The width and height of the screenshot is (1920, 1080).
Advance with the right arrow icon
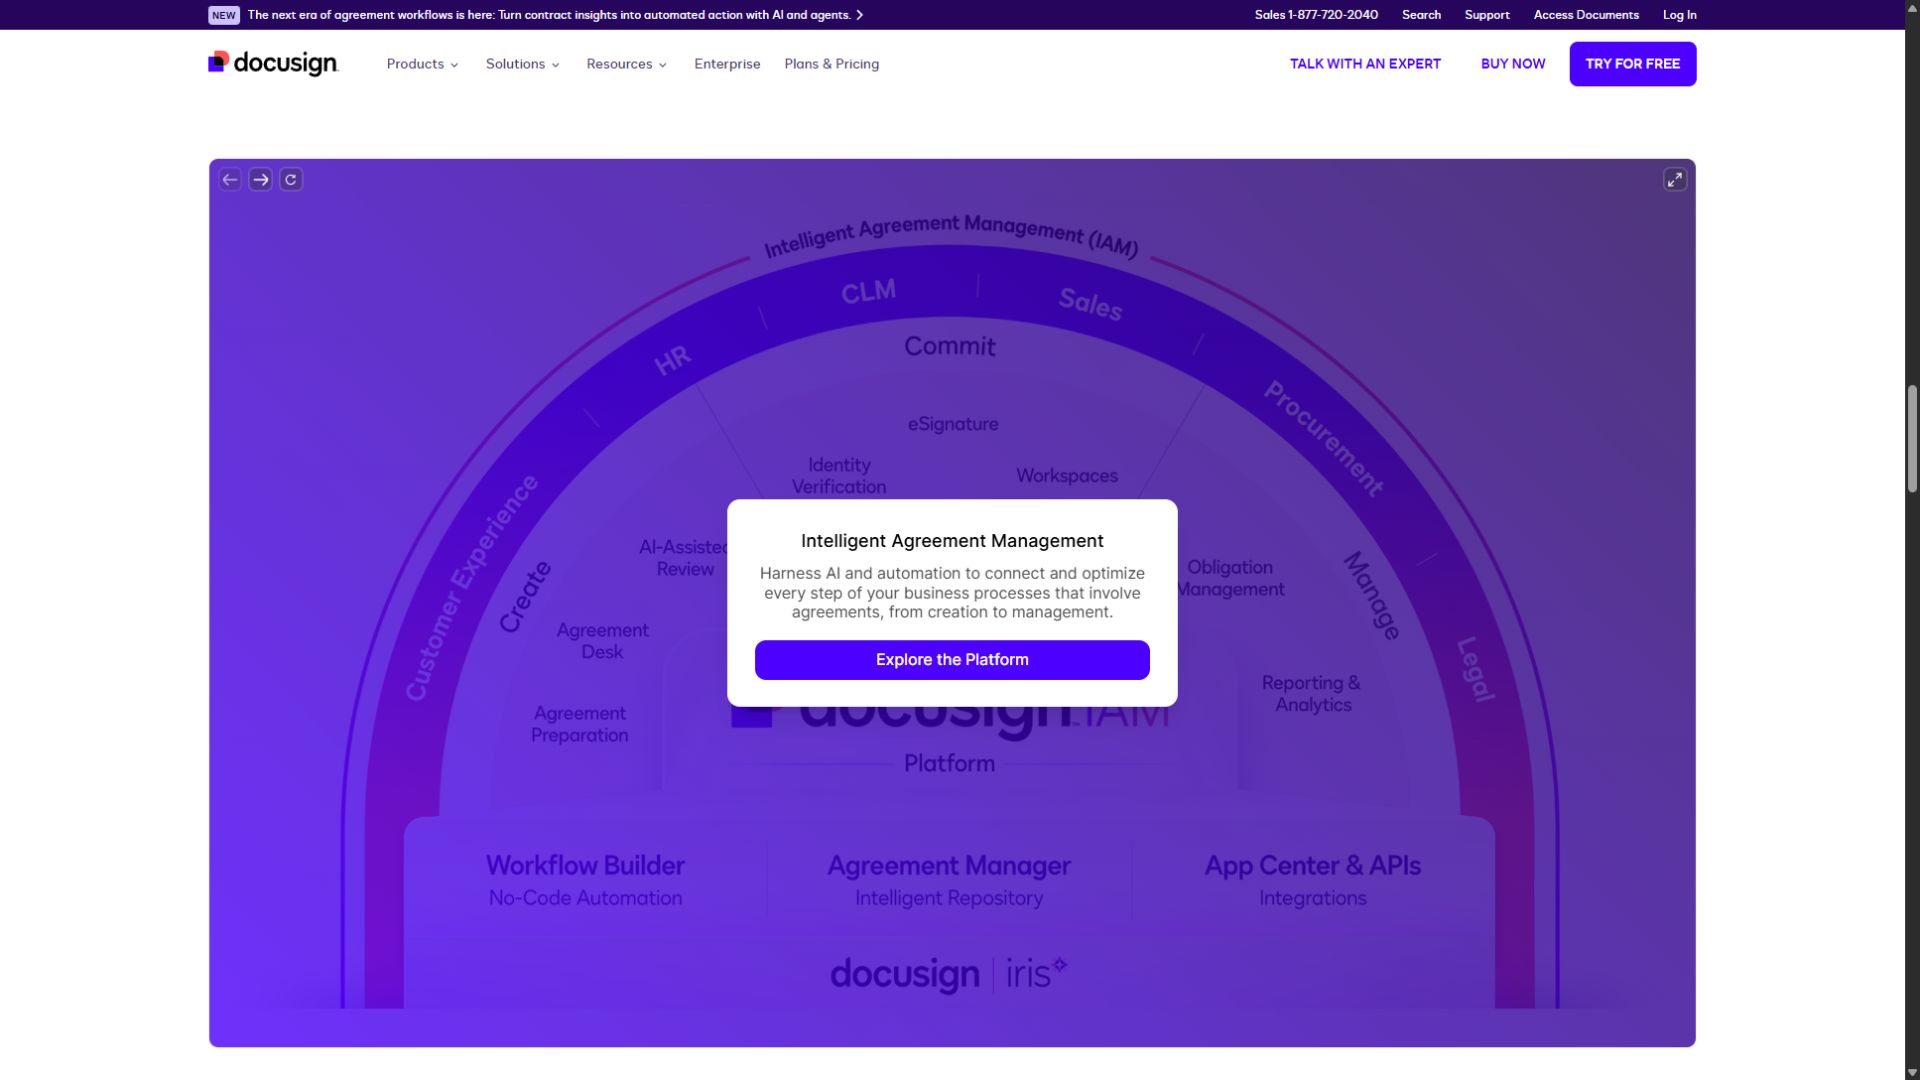[261, 180]
